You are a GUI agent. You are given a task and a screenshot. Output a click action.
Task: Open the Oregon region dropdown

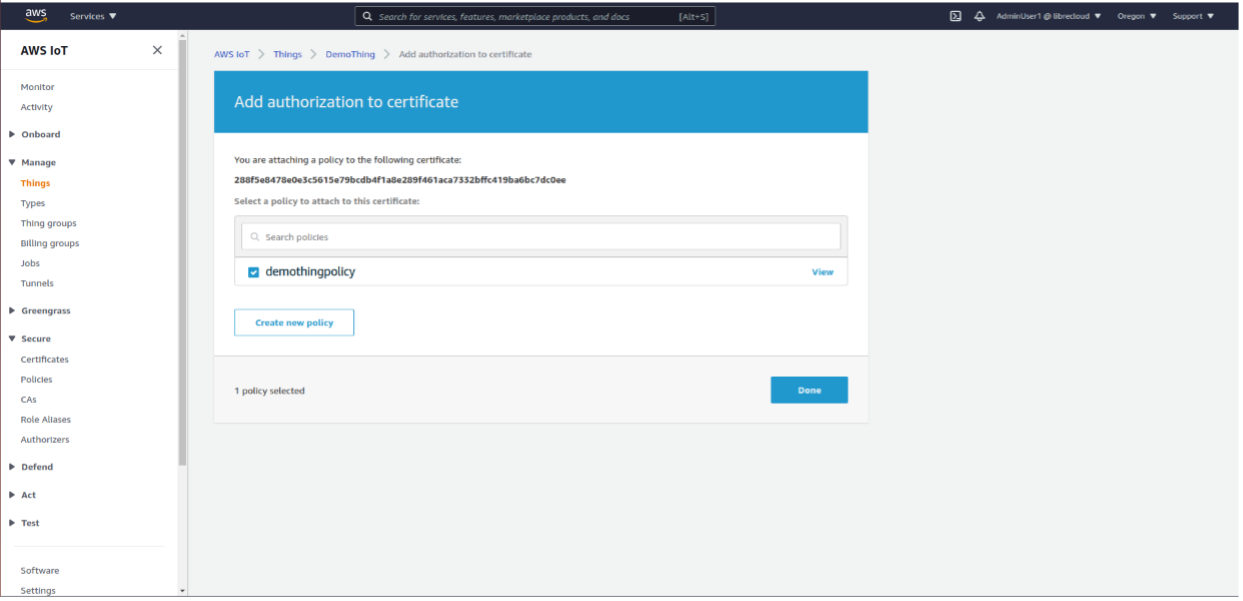(1136, 16)
